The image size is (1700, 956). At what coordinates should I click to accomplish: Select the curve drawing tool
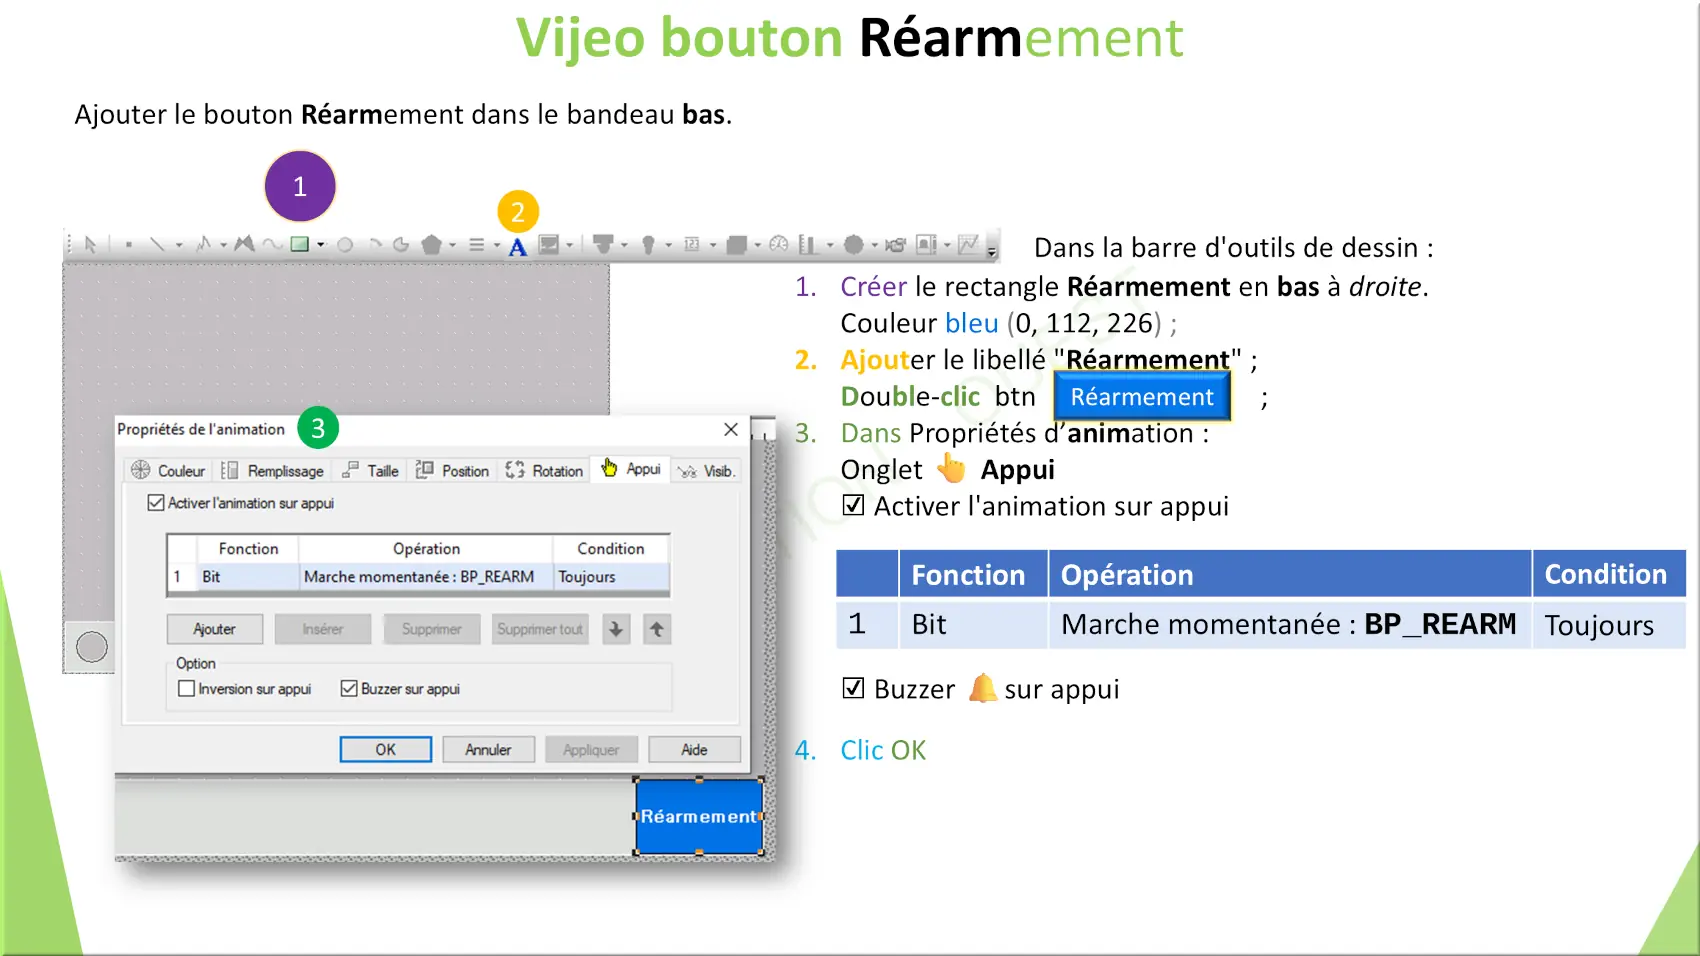(x=271, y=245)
